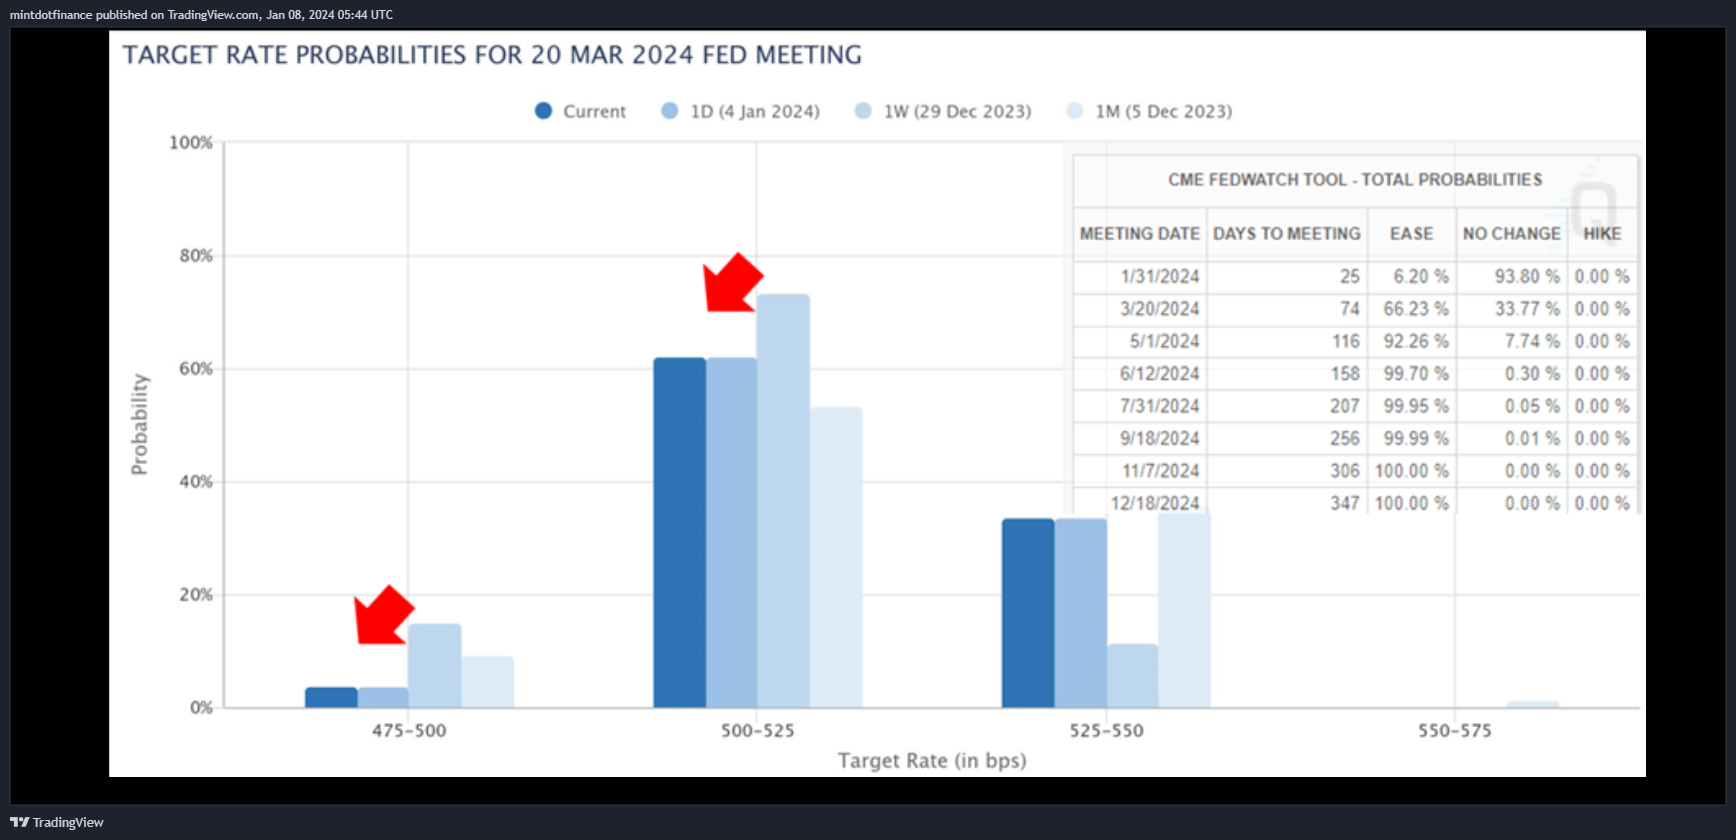The height and width of the screenshot is (840, 1736).
Task: Select the palest 1M bar at 475-500
Action: point(488,682)
